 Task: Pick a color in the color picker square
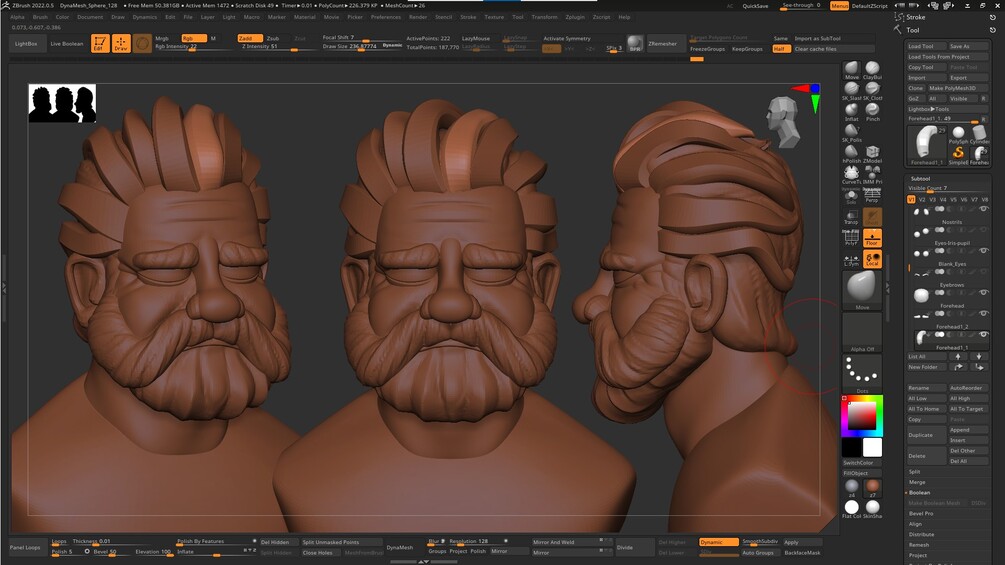click(862, 416)
